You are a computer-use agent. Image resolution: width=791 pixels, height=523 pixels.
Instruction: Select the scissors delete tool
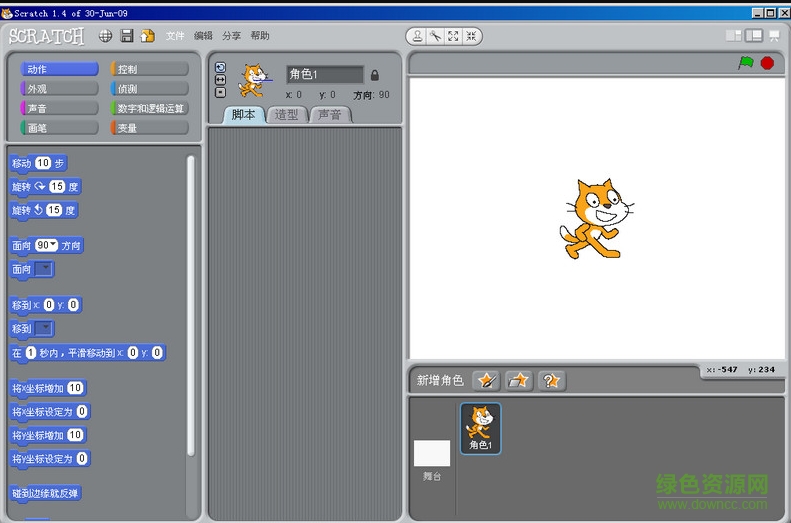point(435,36)
